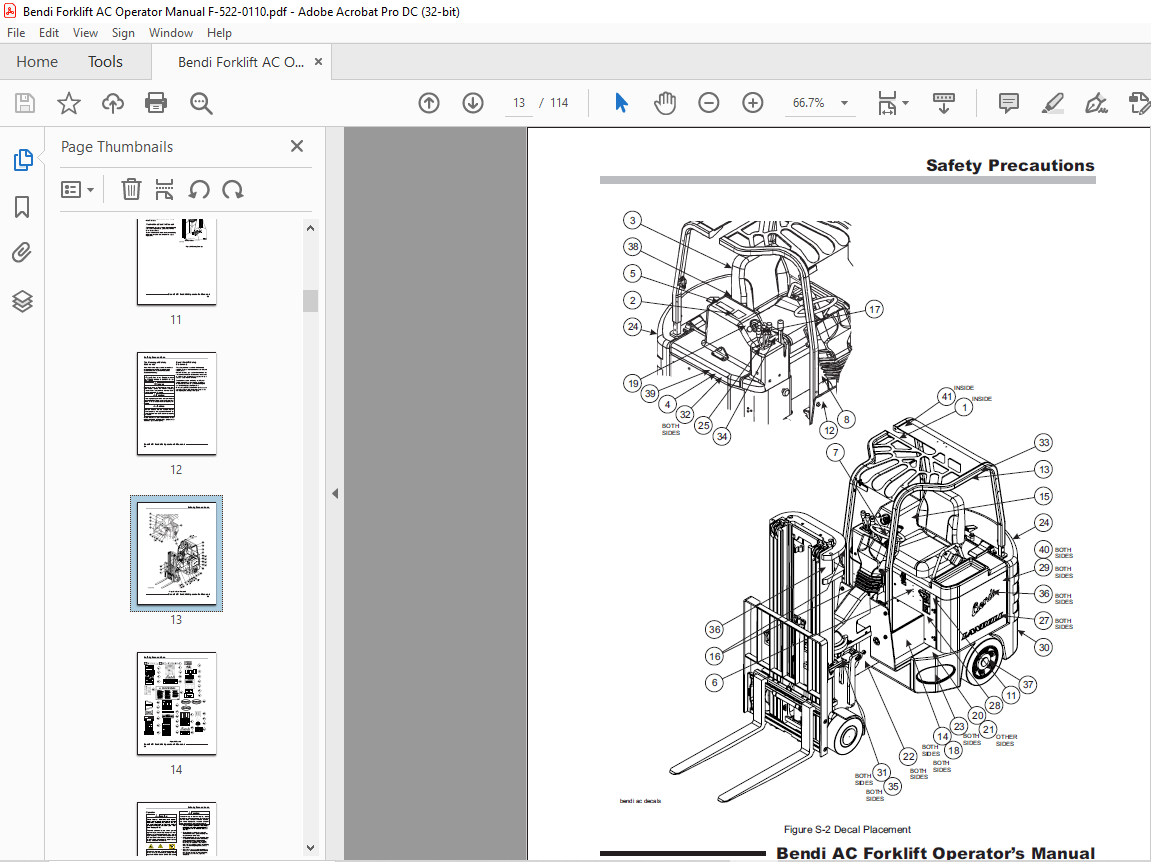The image size is (1151, 862).
Task: Activate the Hand pan tool
Action: (x=665, y=103)
